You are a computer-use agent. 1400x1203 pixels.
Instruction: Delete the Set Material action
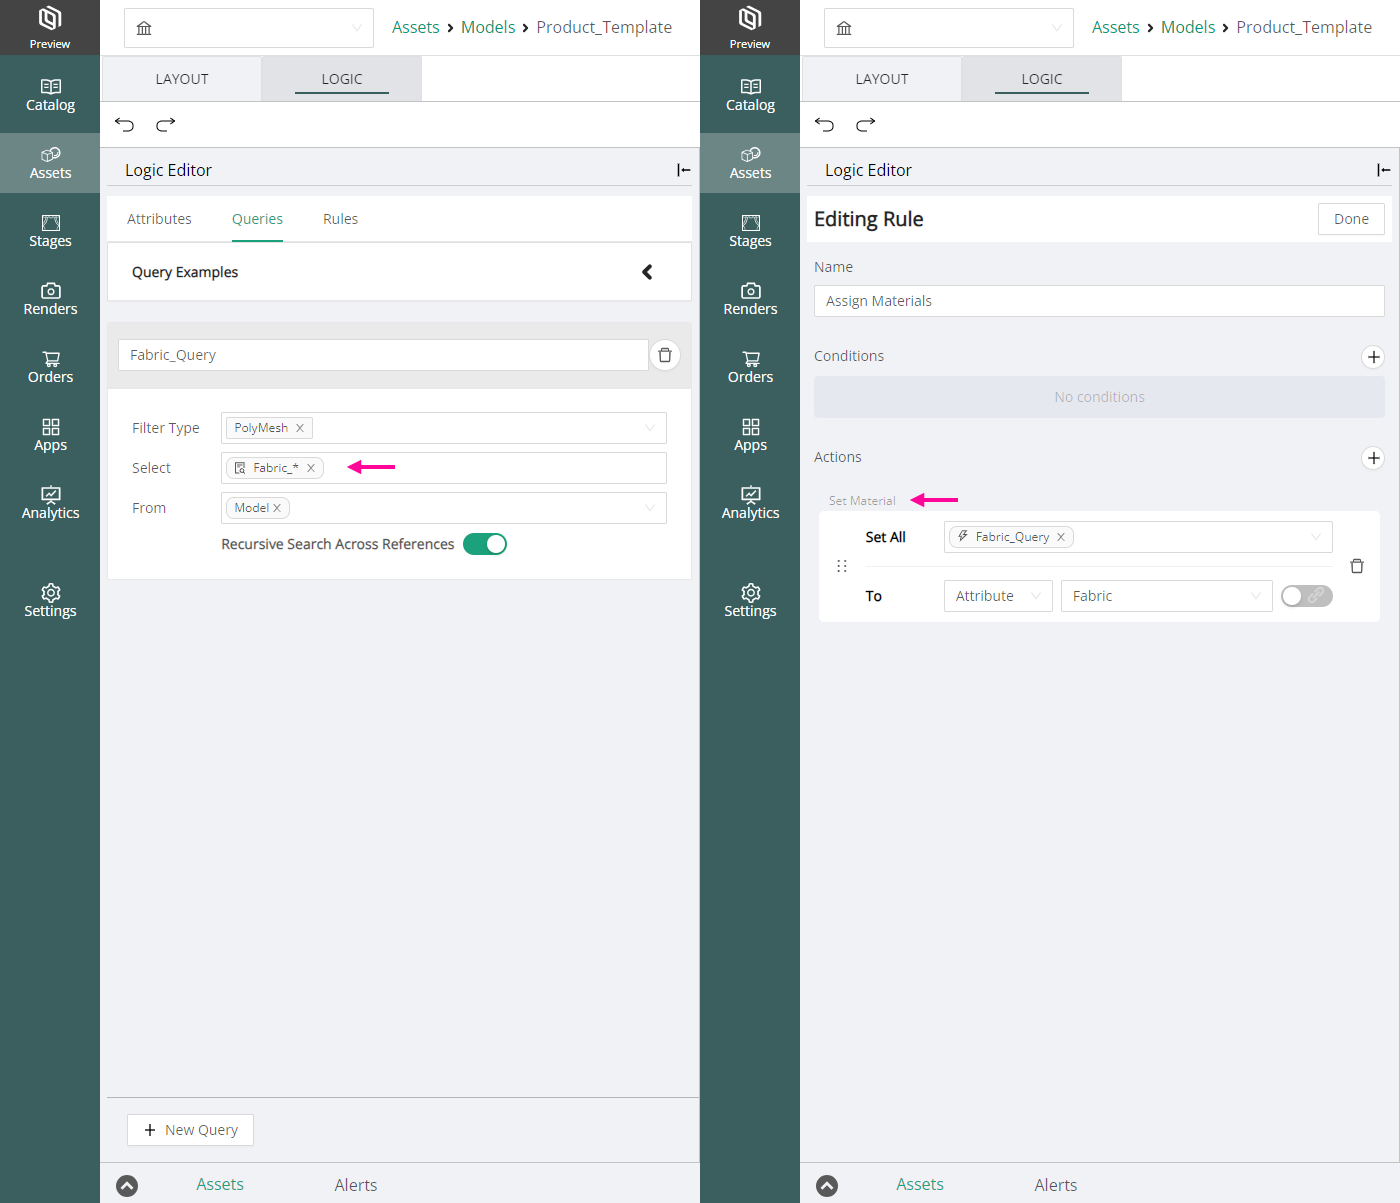[x=1357, y=566]
